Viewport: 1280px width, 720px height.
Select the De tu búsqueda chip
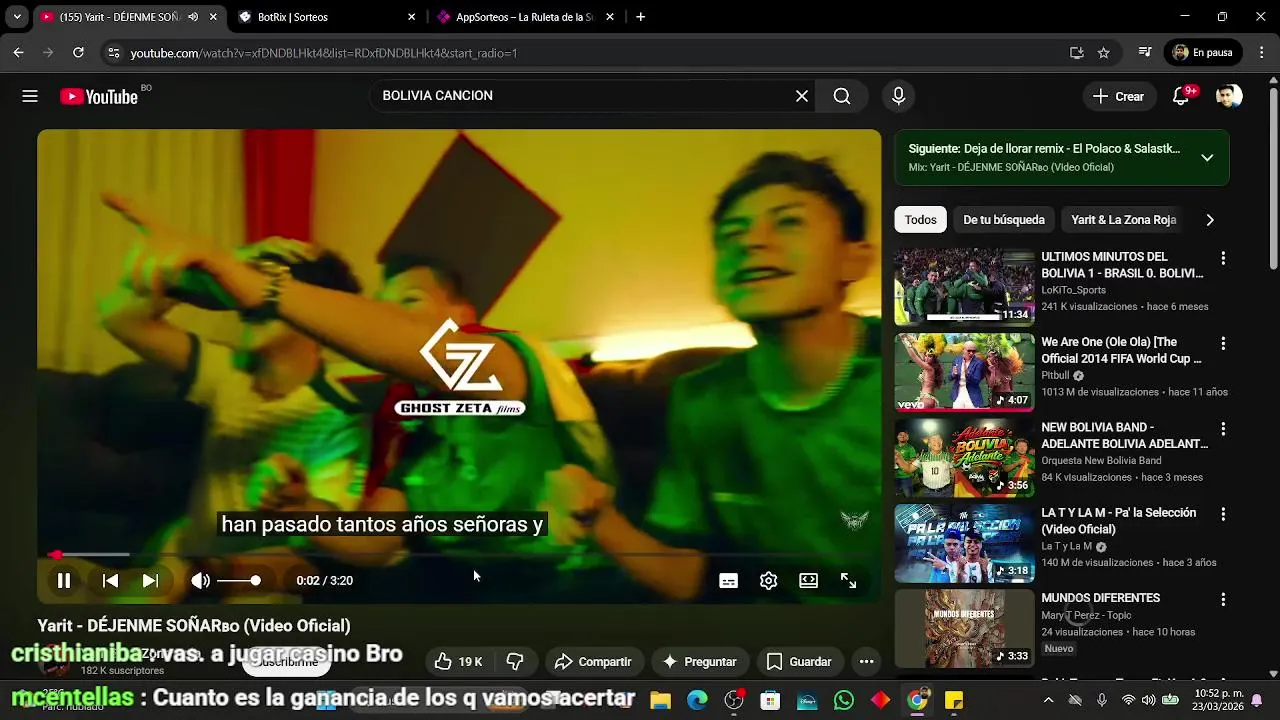[x=1003, y=220]
